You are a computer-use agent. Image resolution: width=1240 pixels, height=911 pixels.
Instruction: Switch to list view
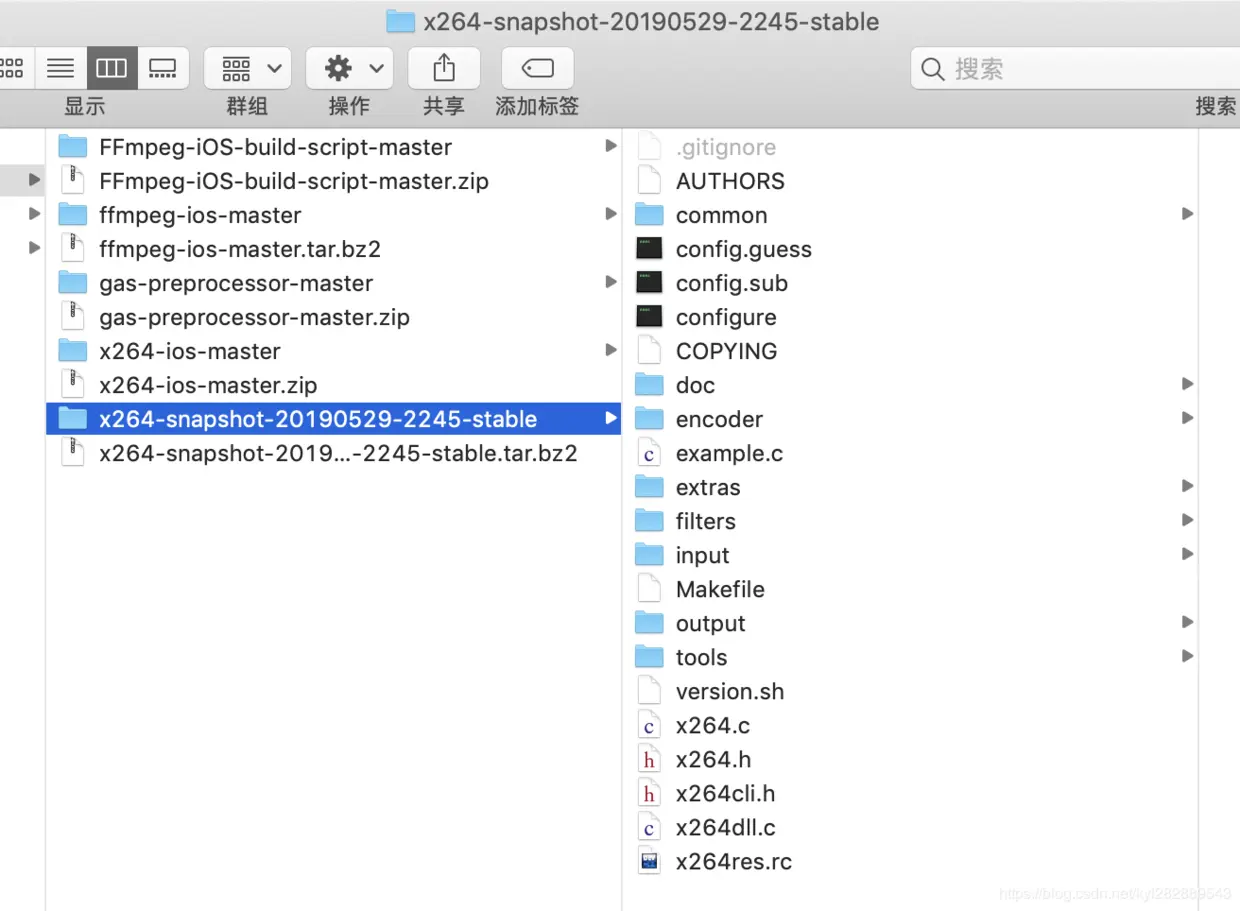pos(61,68)
